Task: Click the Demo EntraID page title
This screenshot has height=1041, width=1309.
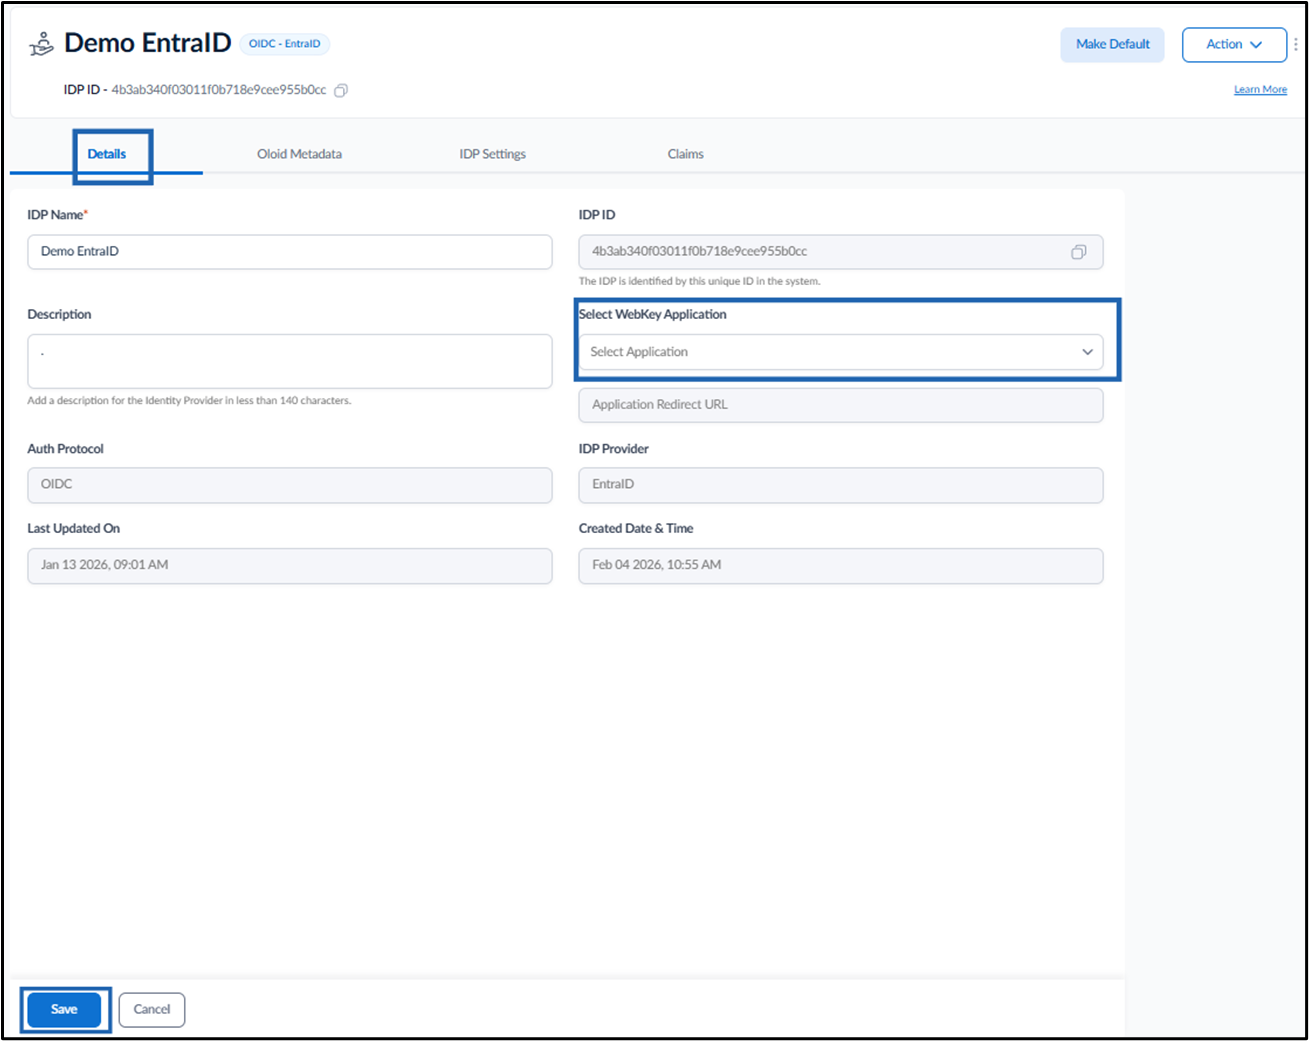Action: tap(148, 43)
